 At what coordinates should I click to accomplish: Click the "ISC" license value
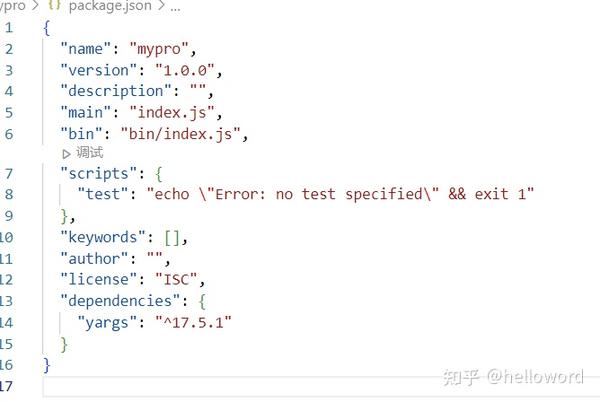pos(174,279)
